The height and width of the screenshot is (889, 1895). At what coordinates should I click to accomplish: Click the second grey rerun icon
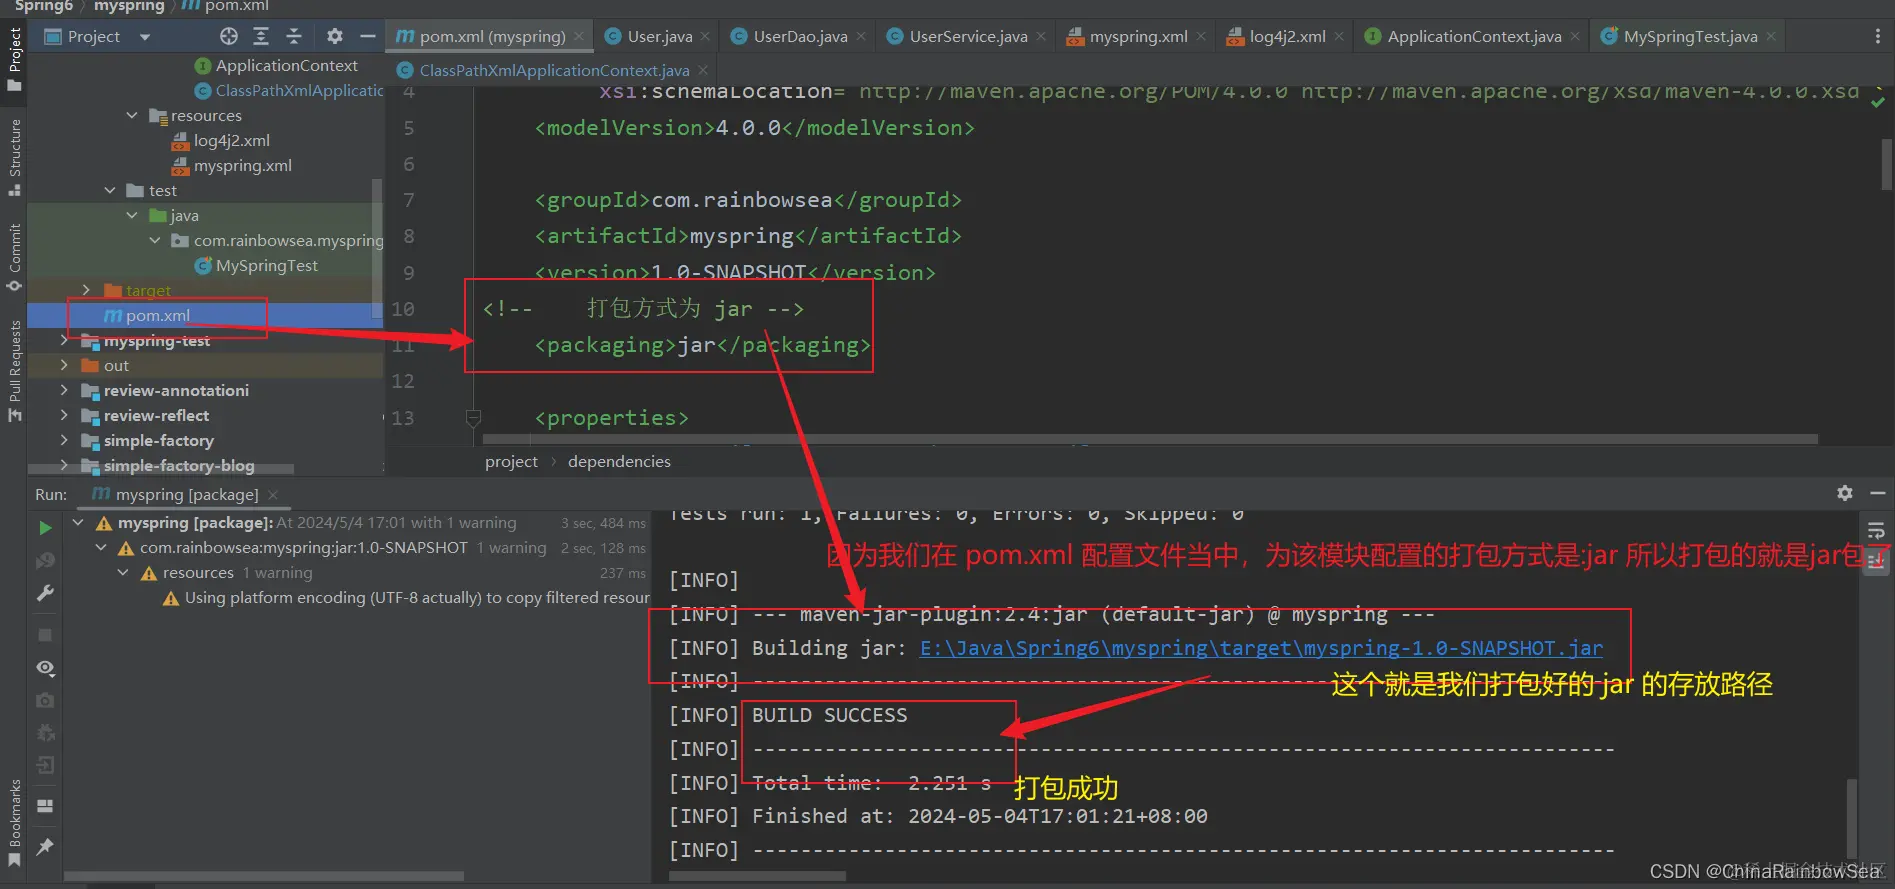pyautogui.click(x=45, y=561)
